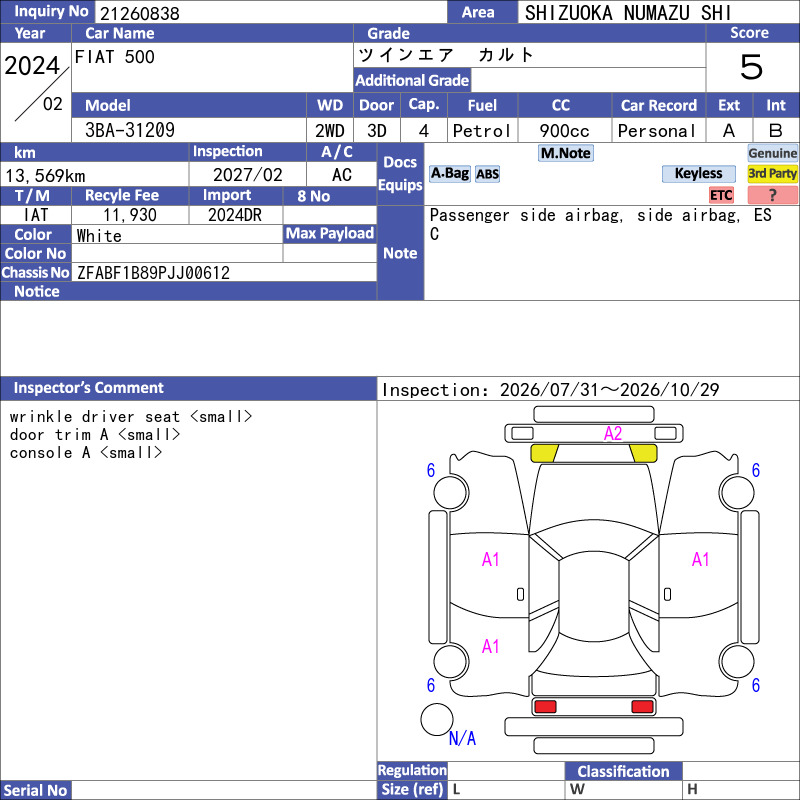This screenshot has width=800, height=800.
Task: Click the Genuine badge
Action: (772, 153)
